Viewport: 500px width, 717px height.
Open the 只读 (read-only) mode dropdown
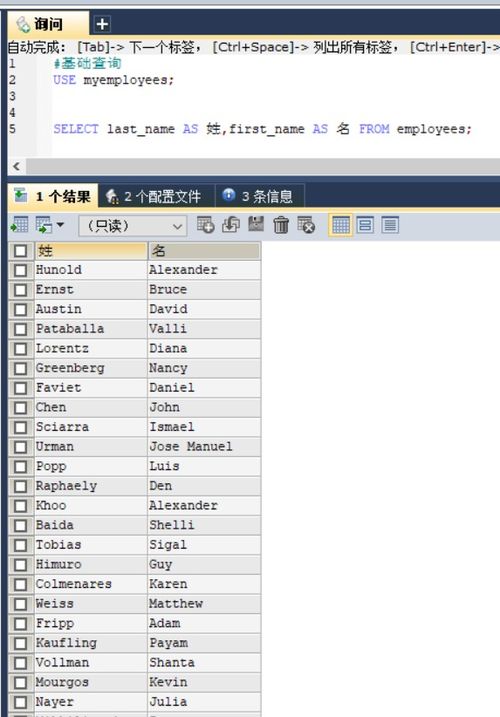pos(133,226)
